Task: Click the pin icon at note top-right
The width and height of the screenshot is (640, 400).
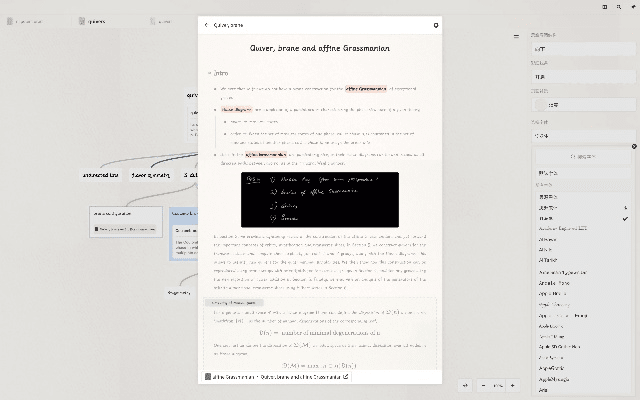Action: (435, 25)
